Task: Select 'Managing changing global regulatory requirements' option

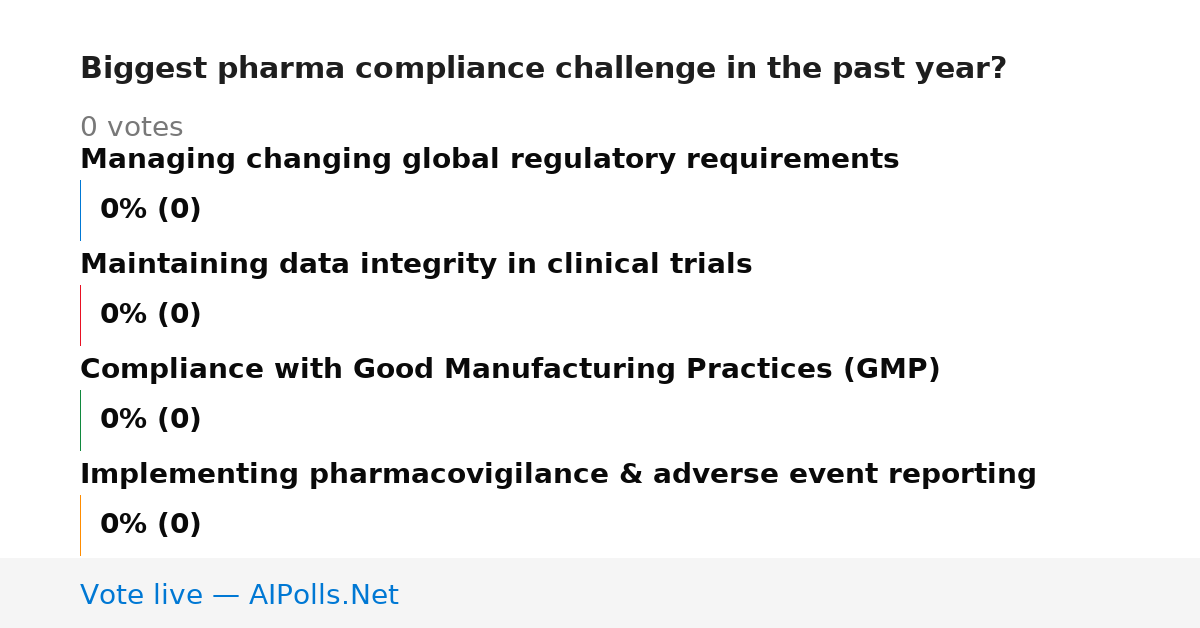Action: (489, 160)
